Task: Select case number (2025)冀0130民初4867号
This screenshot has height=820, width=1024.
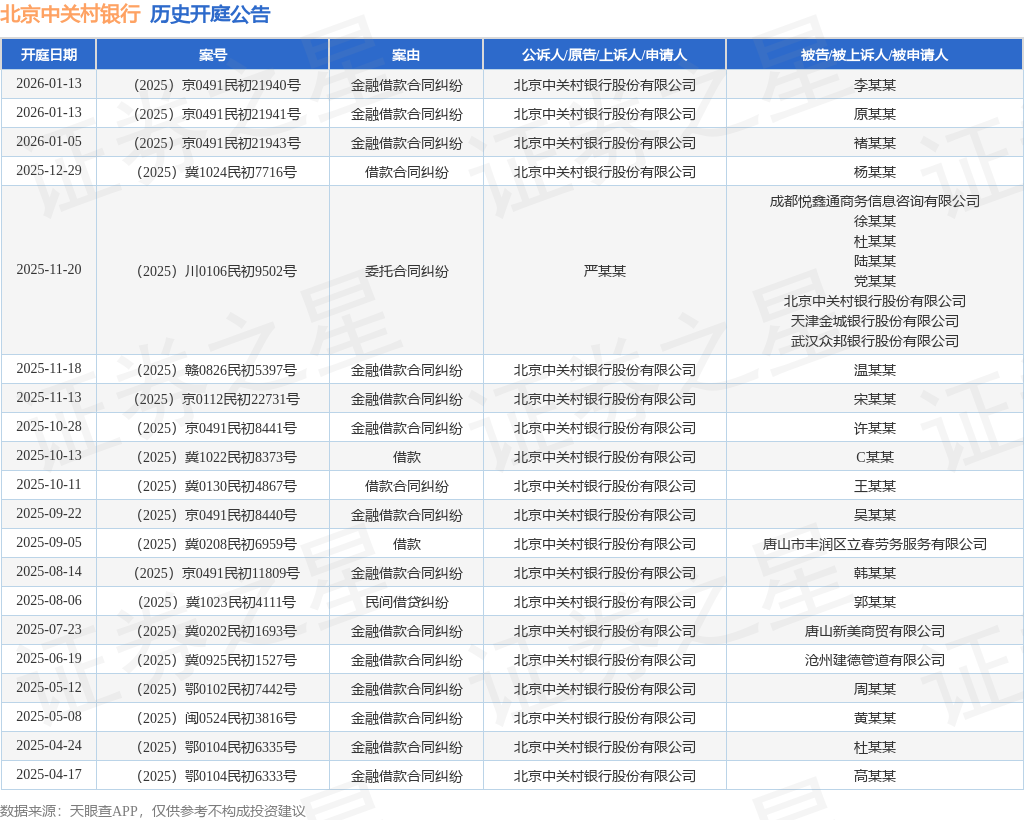Action: (217, 486)
